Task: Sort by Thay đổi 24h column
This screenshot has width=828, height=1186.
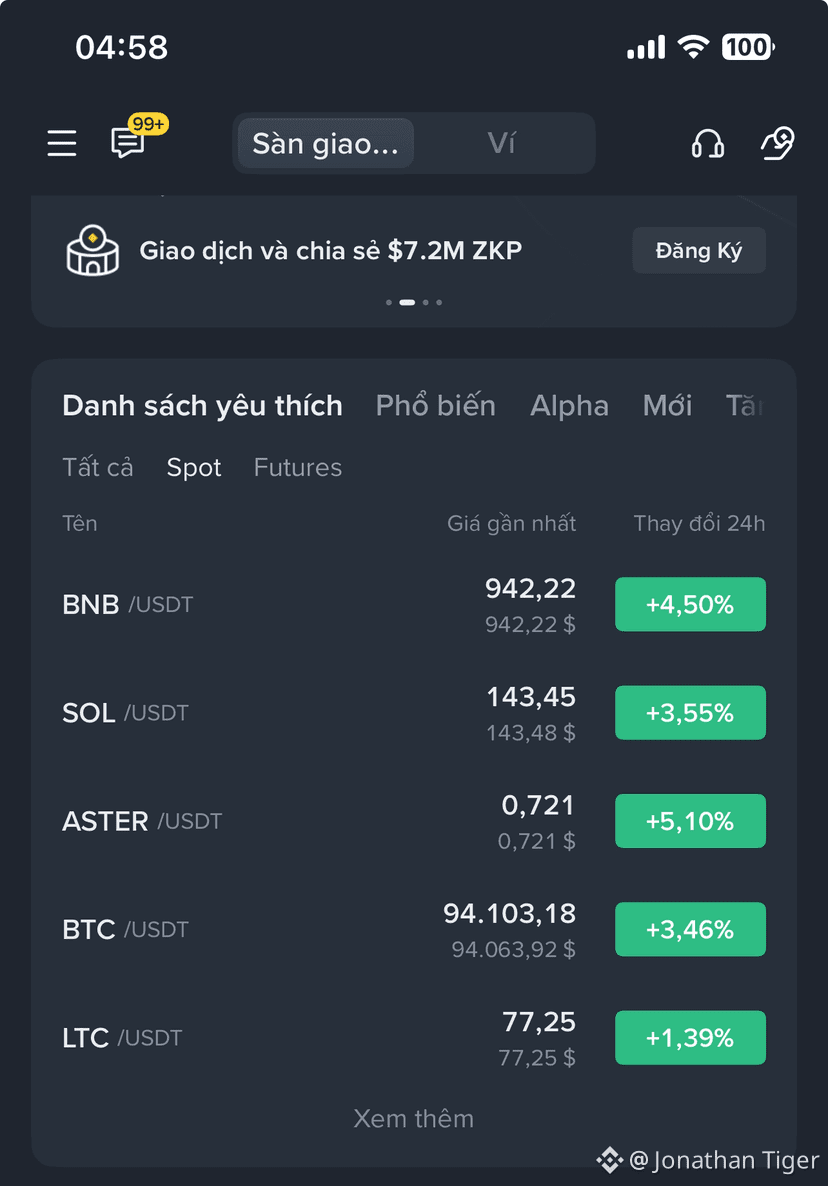Action: [x=699, y=523]
